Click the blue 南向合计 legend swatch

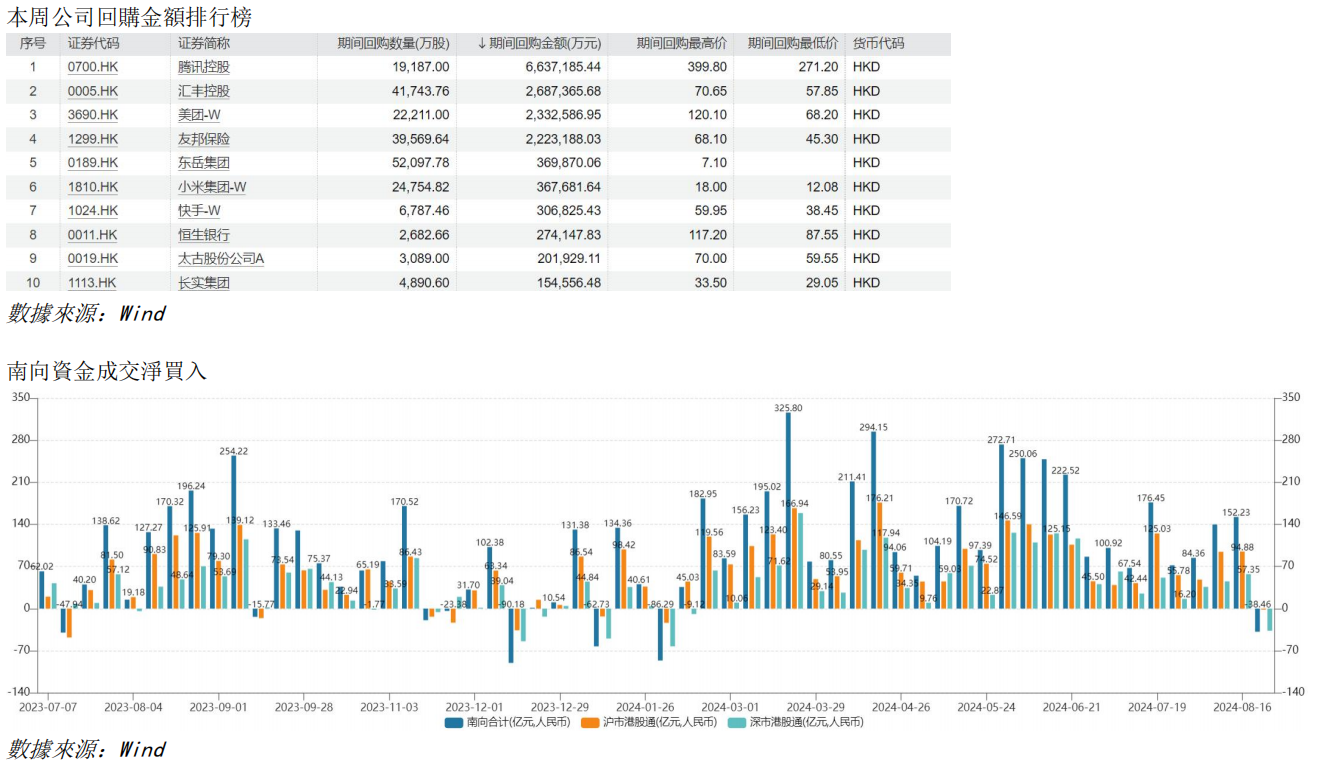click(455, 722)
